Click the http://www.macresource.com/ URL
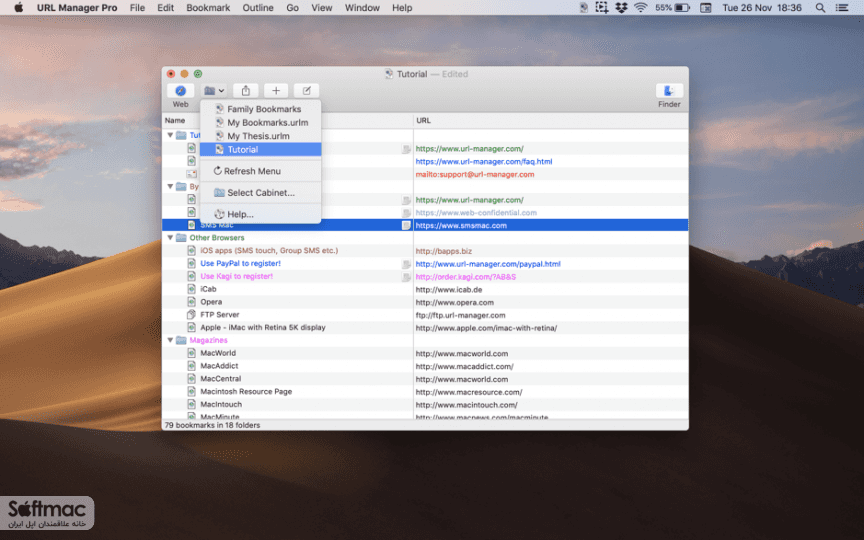The image size is (864, 540). point(469,392)
